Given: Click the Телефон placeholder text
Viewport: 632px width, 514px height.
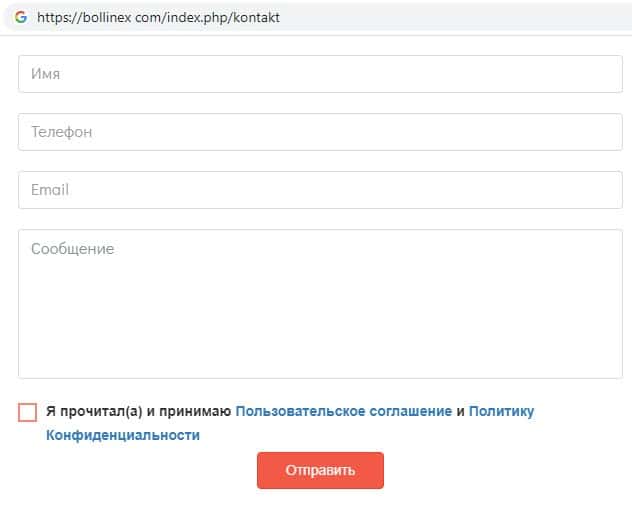Looking at the screenshot, I should coord(61,132).
